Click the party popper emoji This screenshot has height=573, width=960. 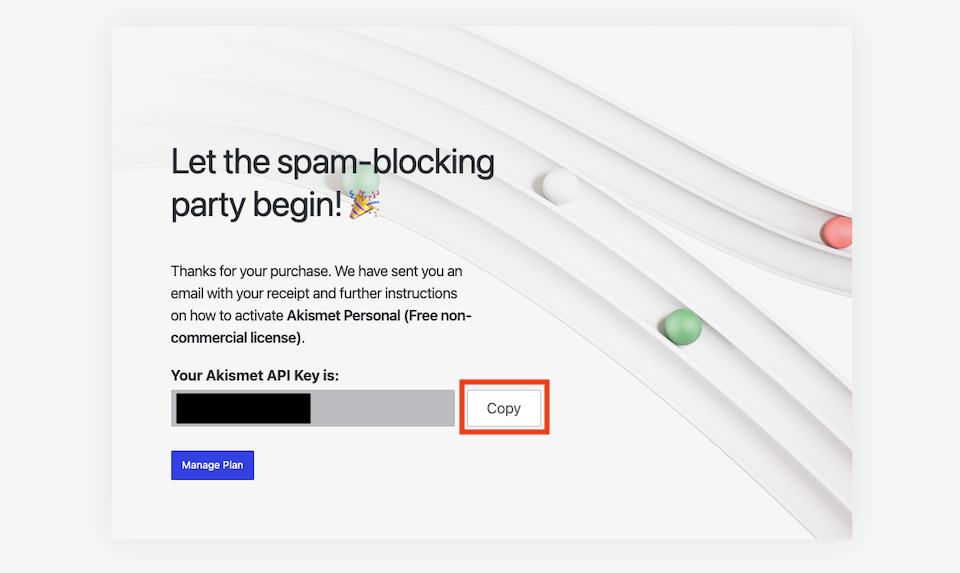(x=364, y=204)
